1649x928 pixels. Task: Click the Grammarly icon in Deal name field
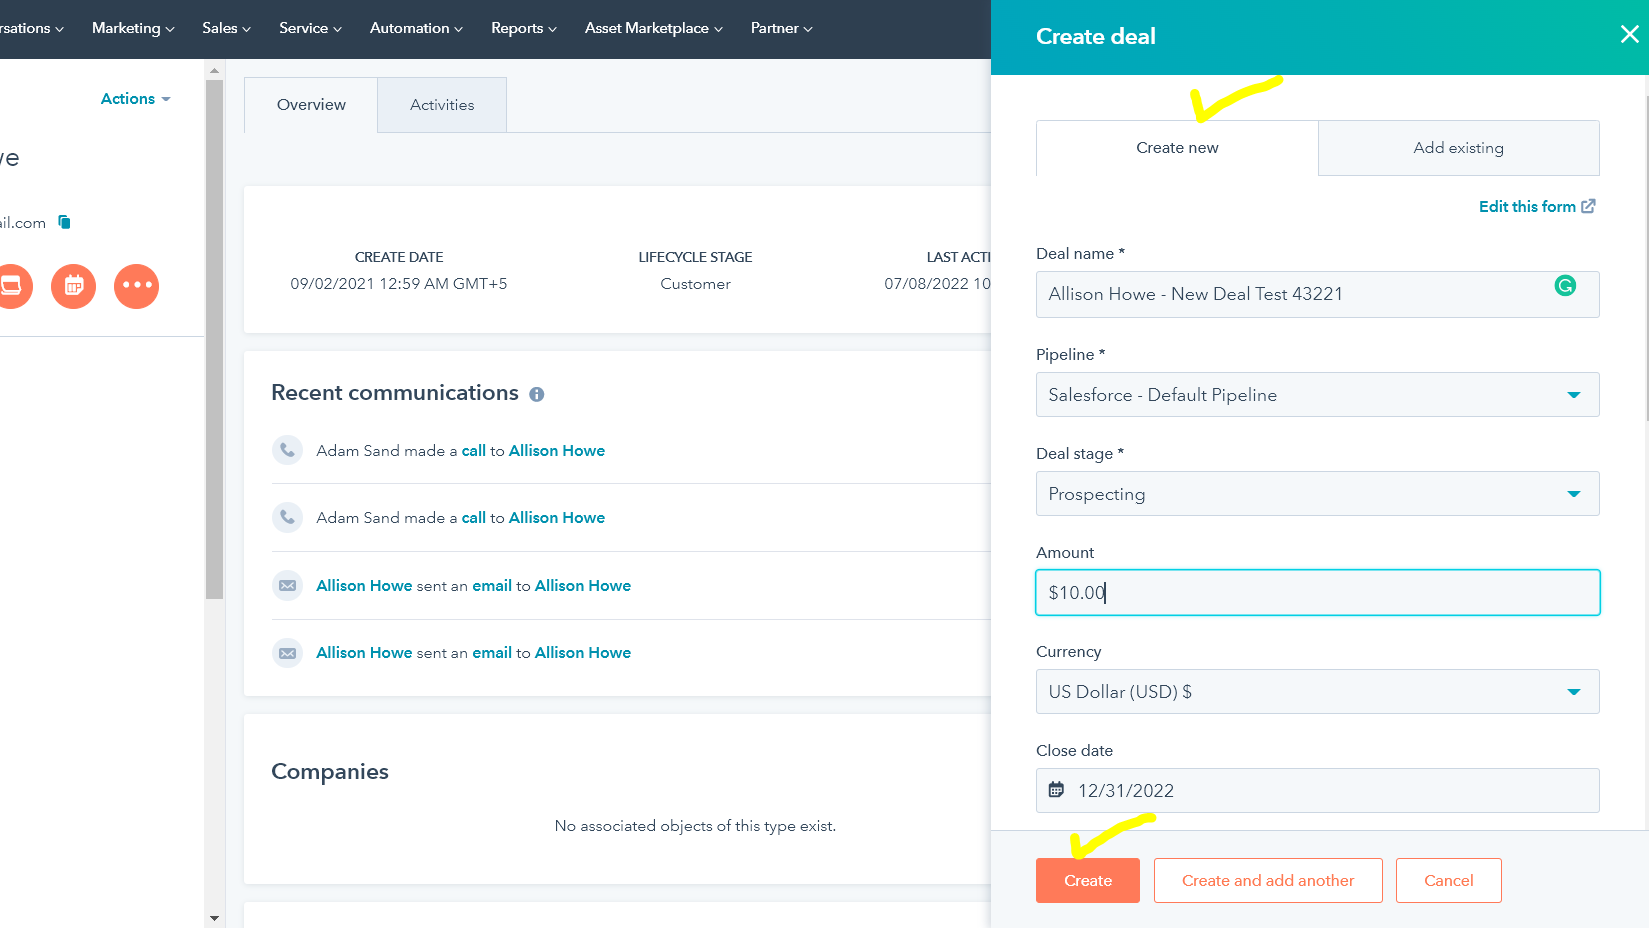(1565, 285)
